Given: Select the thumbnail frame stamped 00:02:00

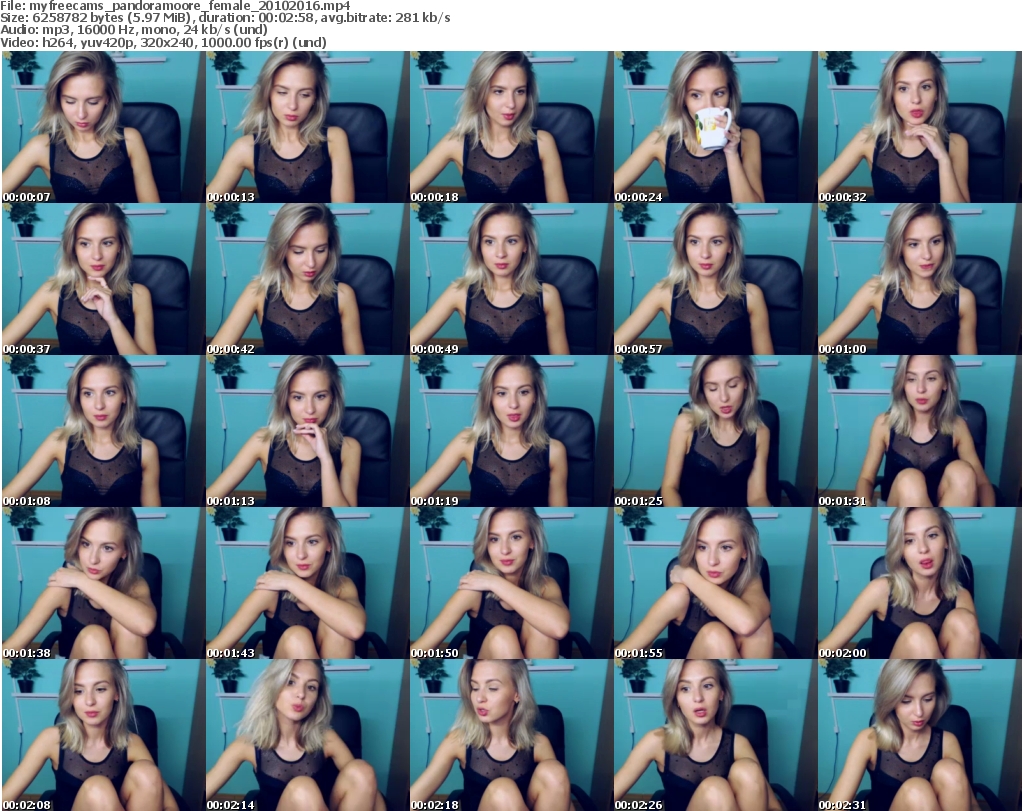Looking at the screenshot, I should click(x=919, y=583).
